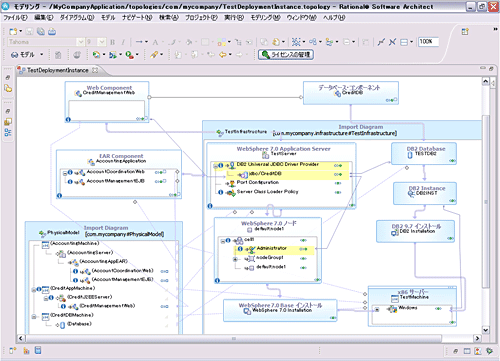Click the yellow back navigation arrow
Image resolution: width=500 pixels, height=361 pixels.
pyautogui.click(x=222, y=55)
